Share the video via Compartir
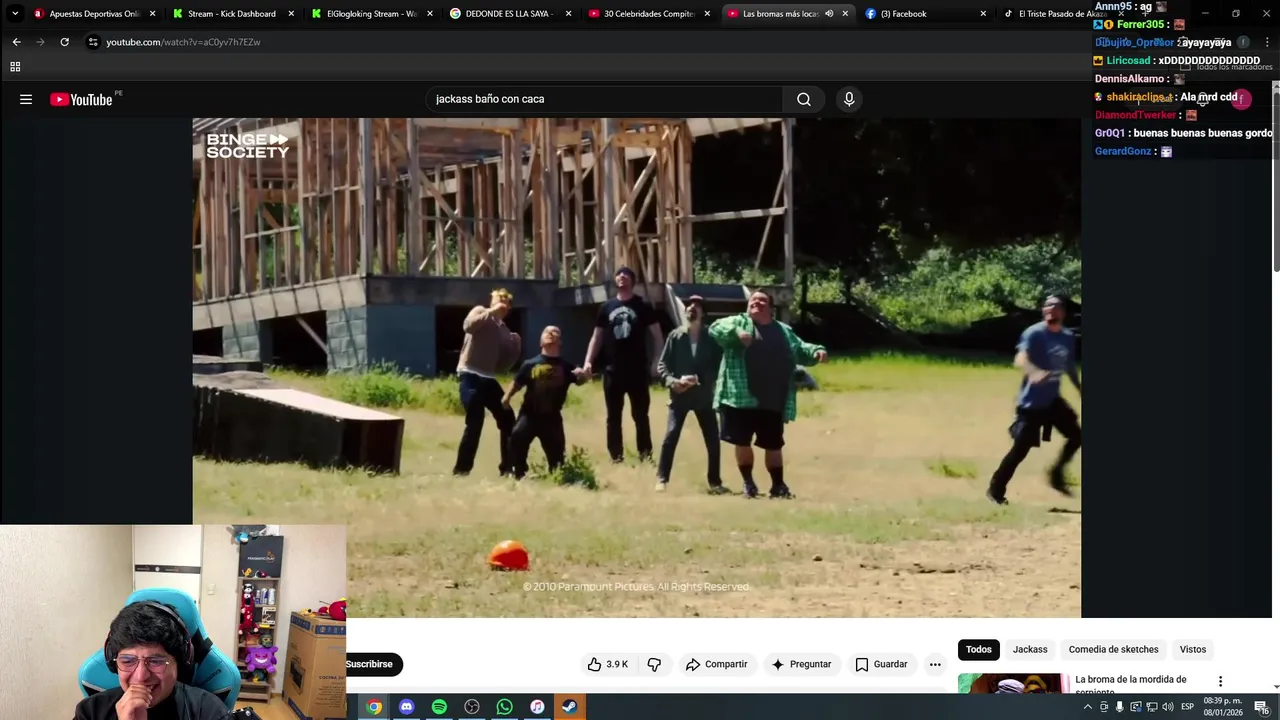Image resolution: width=1280 pixels, height=720 pixels. pos(716,664)
